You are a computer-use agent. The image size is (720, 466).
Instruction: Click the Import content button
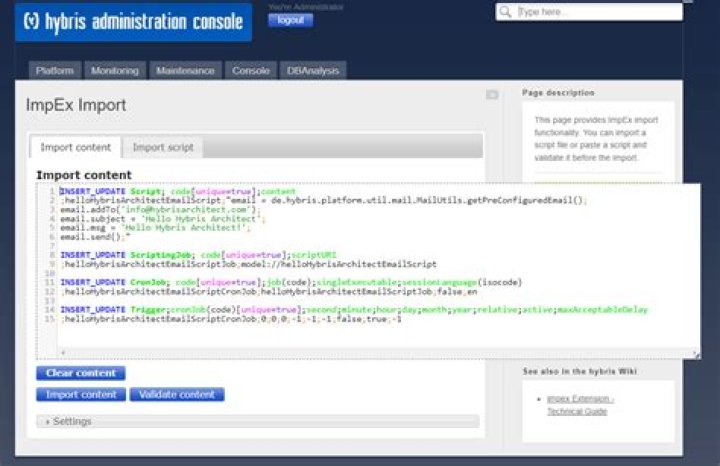81,394
